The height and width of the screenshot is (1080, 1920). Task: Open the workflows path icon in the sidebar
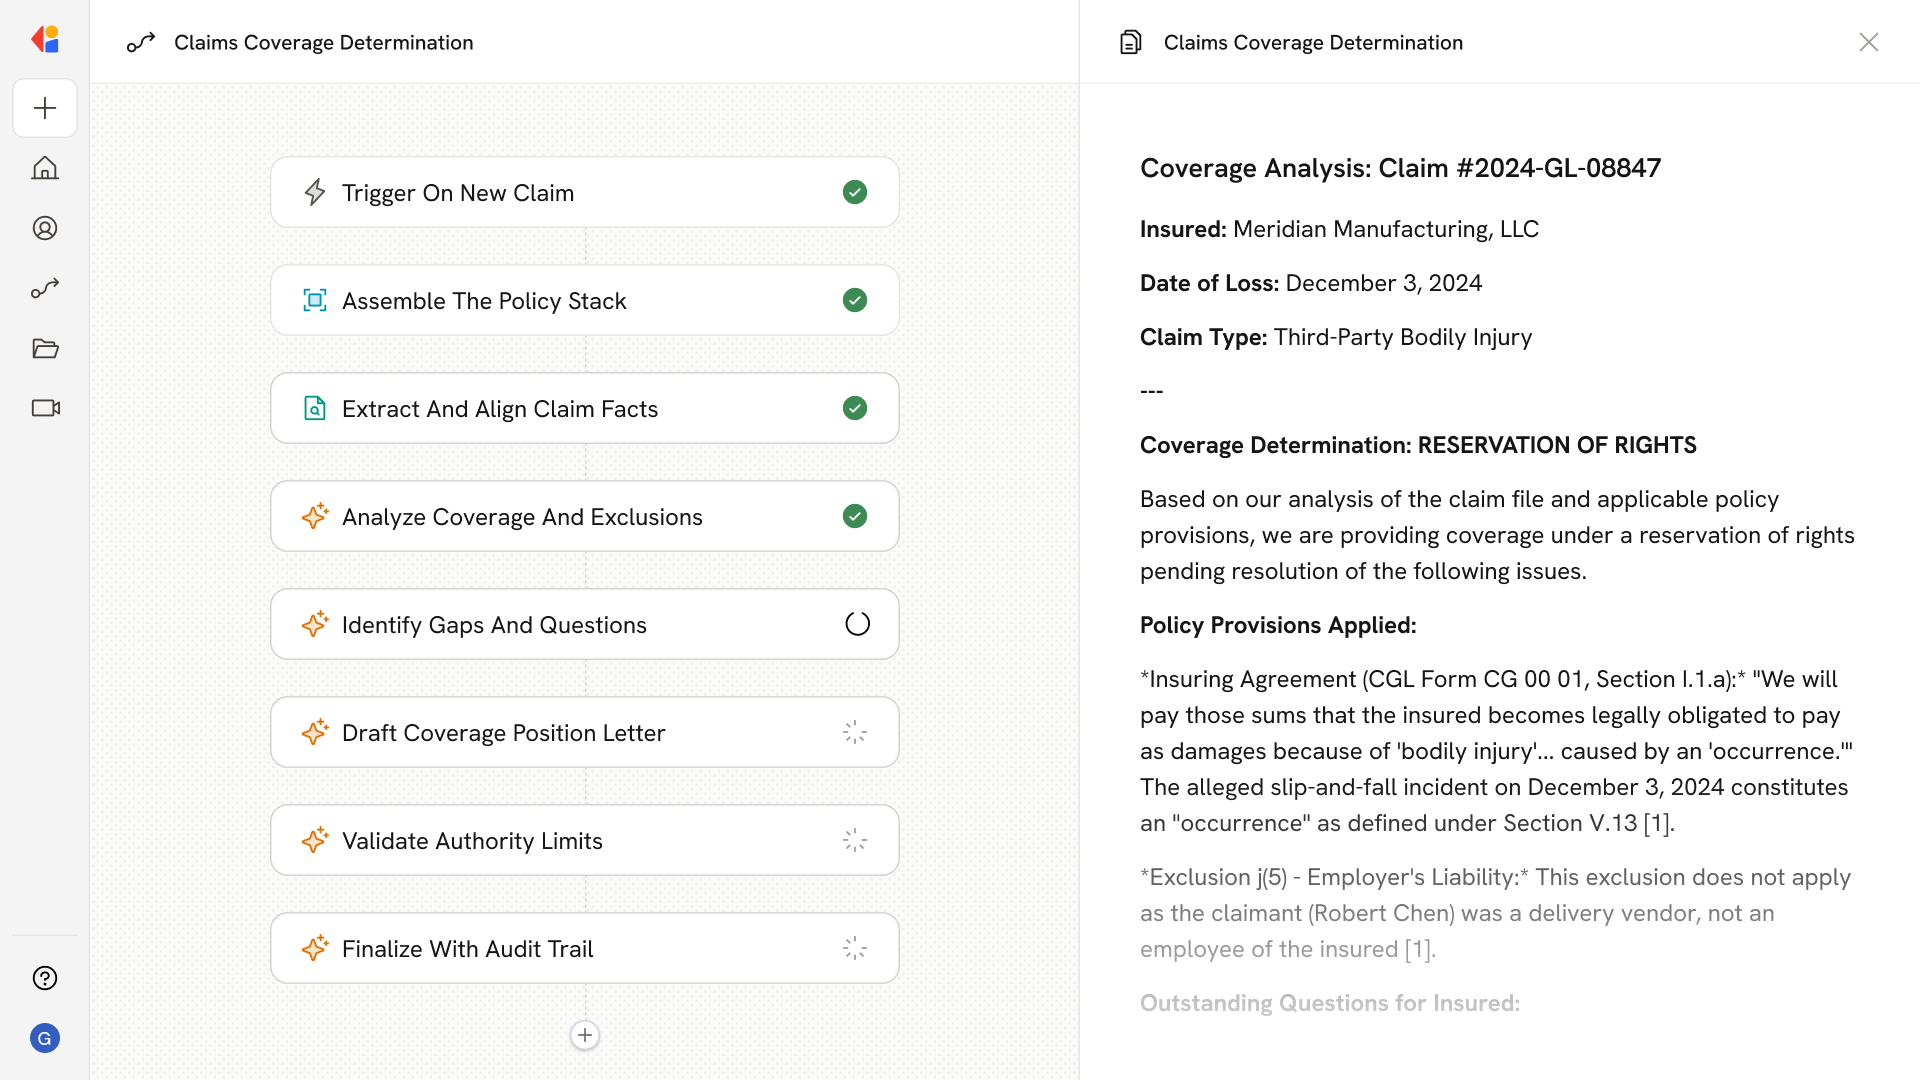(45, 288)
